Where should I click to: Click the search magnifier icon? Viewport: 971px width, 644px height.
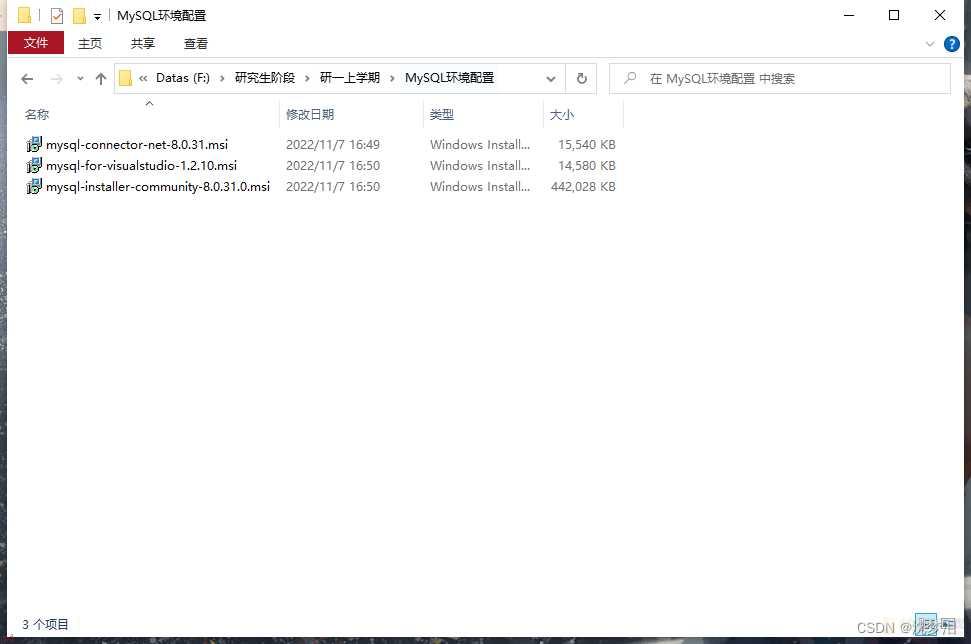coord(630,78)
